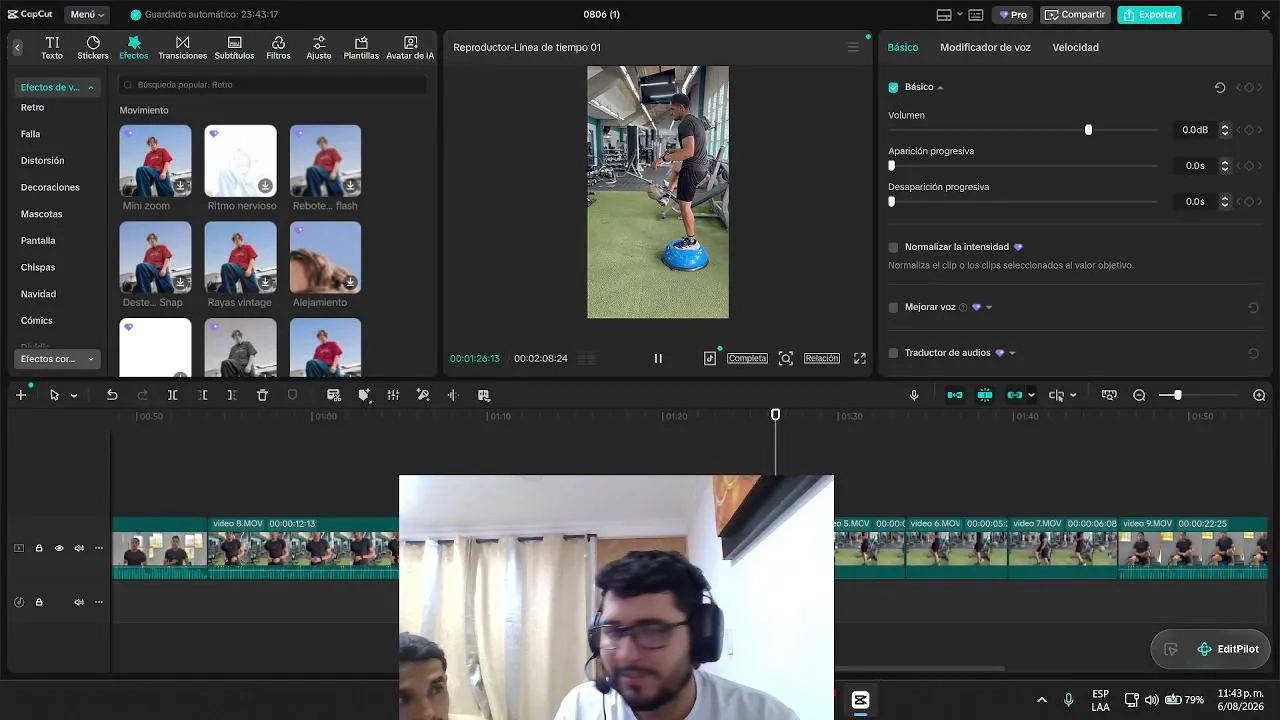Expand Traductor de audios options arrow
The height and width of the screenshot is (720, 1280).
1012,353
